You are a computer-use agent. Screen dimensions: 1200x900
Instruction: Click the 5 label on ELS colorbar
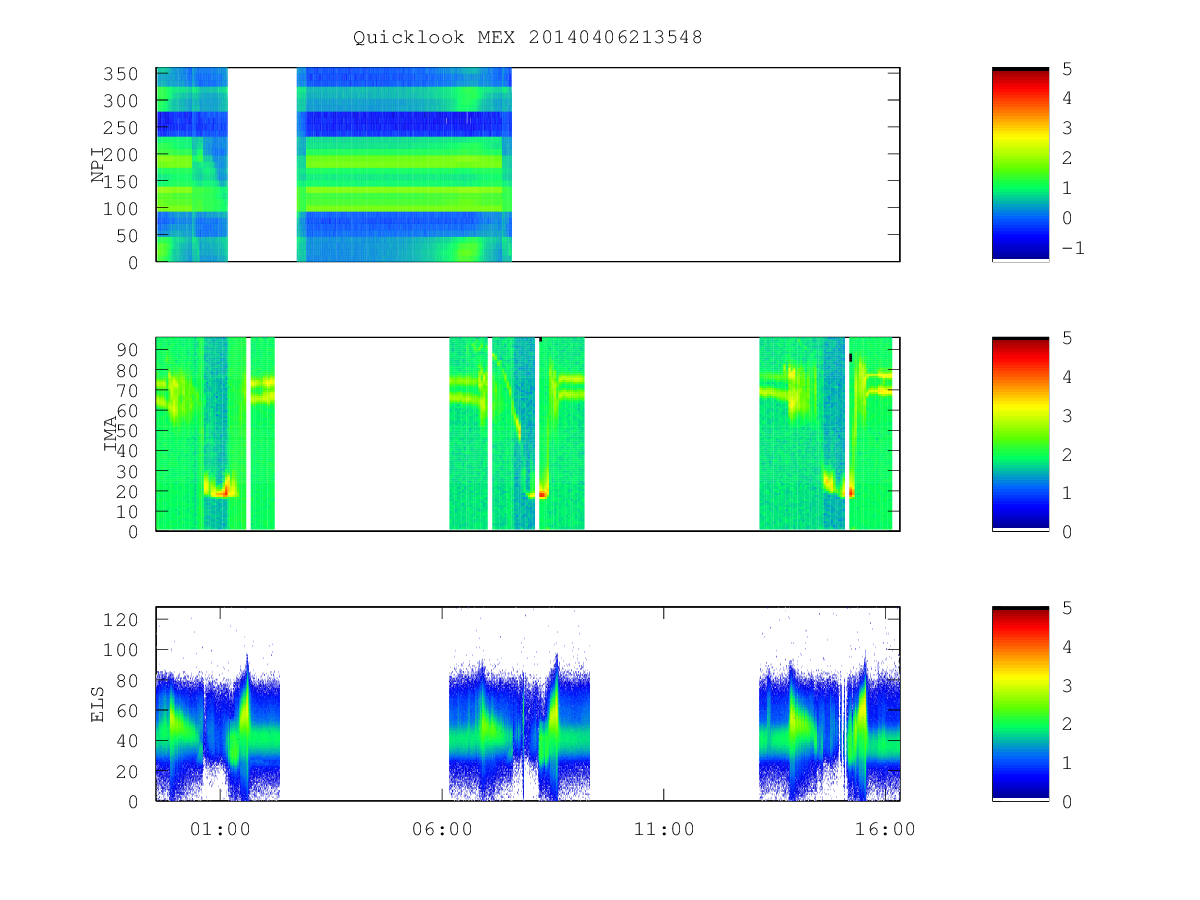[1067, 607]
